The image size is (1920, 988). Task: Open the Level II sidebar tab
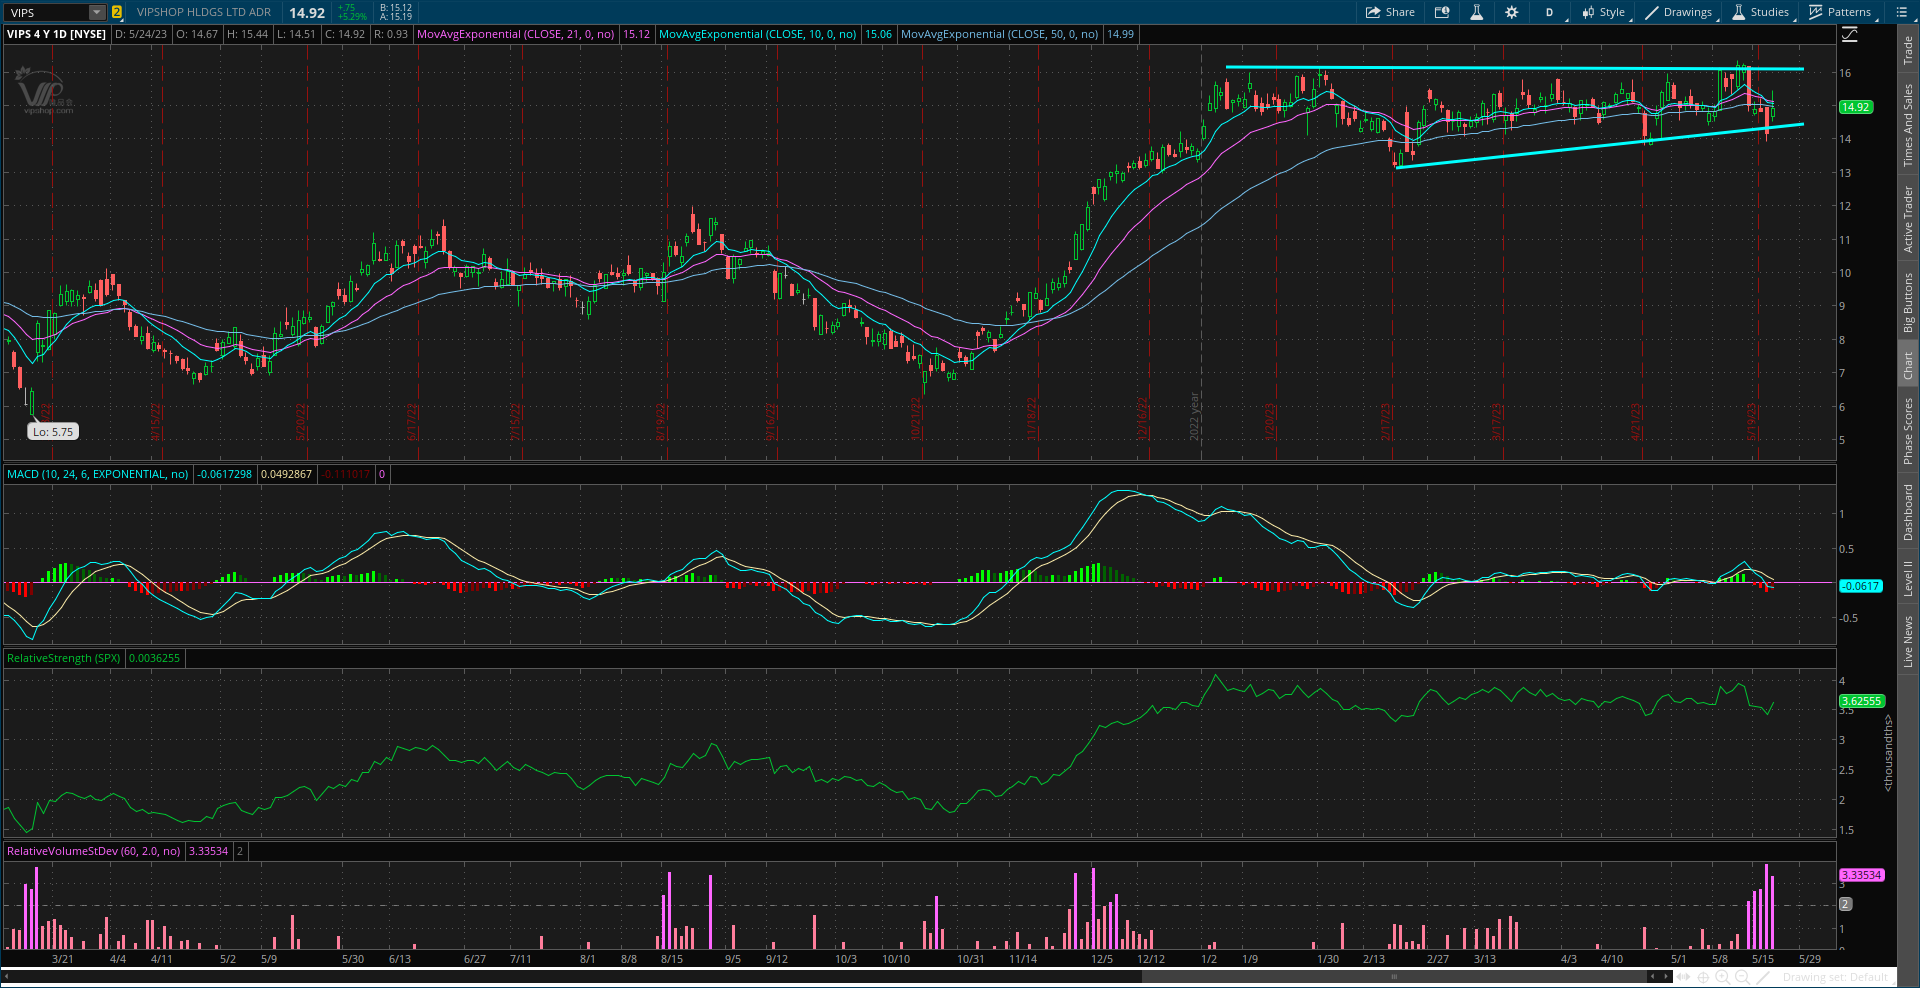click(1908, 579)
